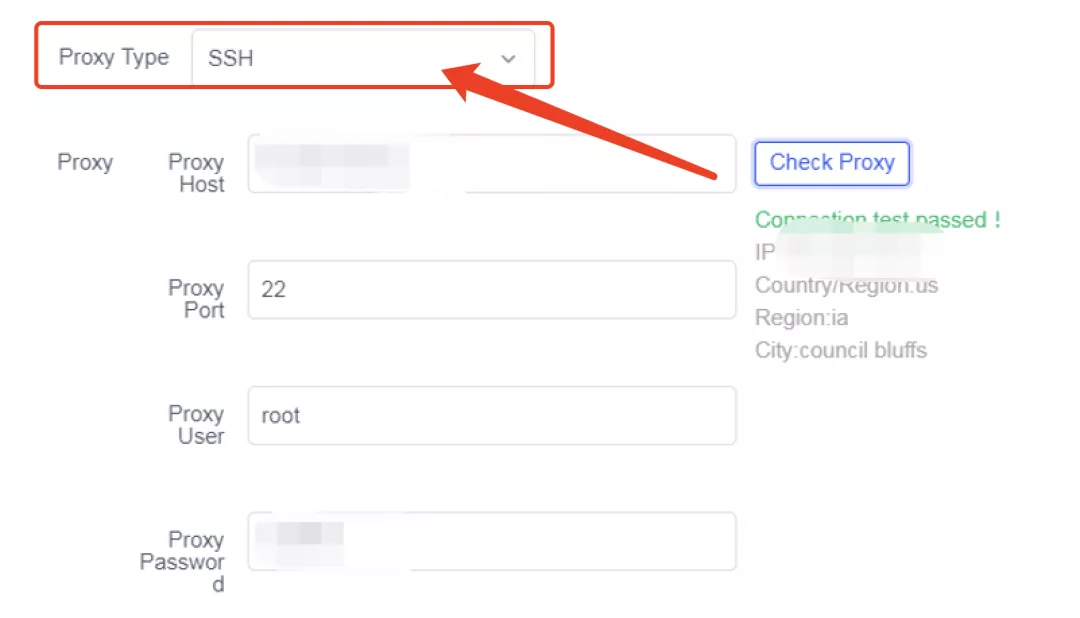Image resolution: width=1080 pixels, height=618 pixels.
Task: Click the Proxy User label
Action: pyautogui.click(x=196, y=425)
